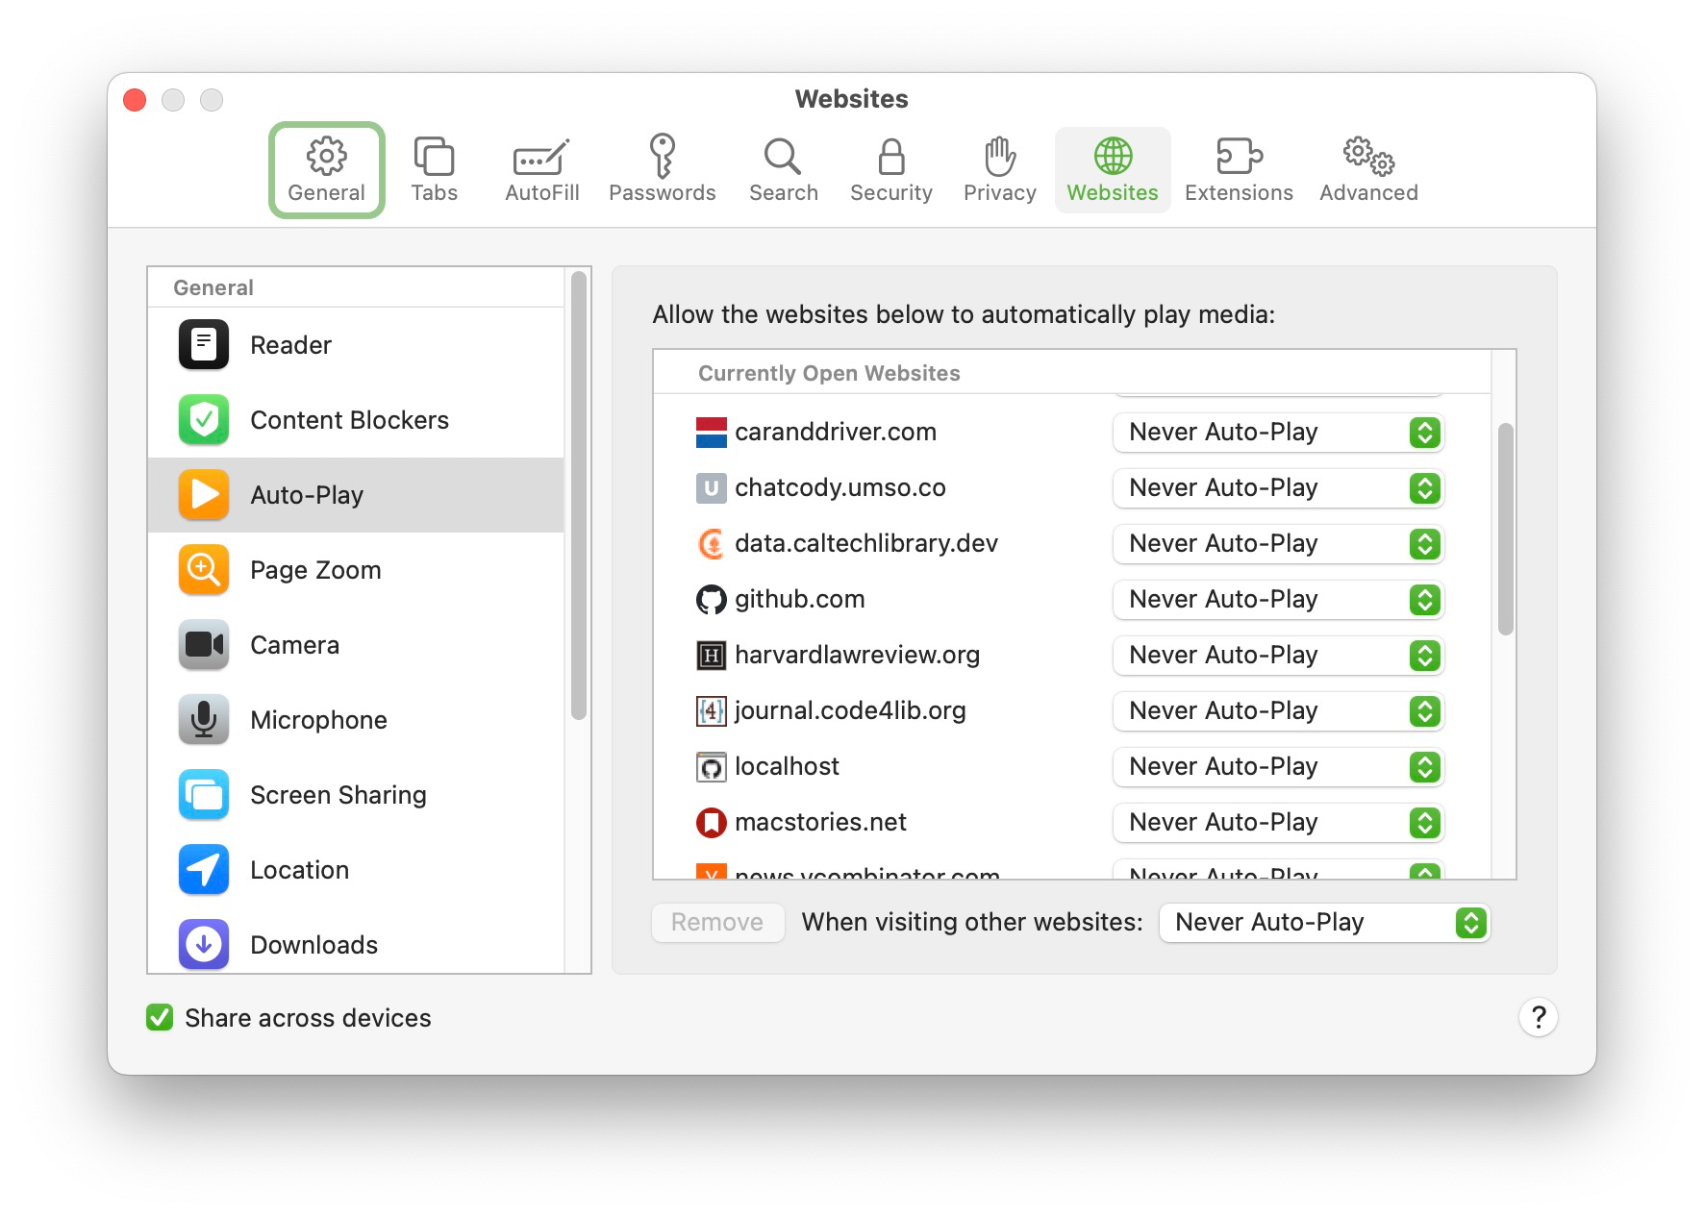1704x1217 pixels.
Task: Click the help question mark button
Action: (x=1537, y=1018)
